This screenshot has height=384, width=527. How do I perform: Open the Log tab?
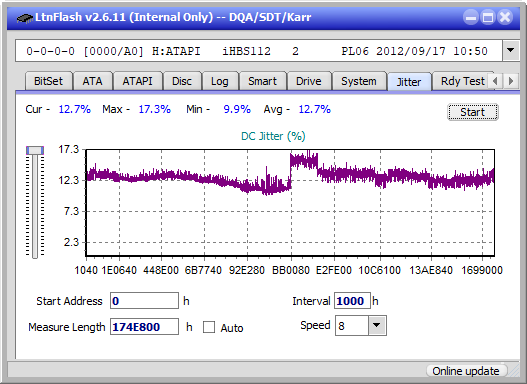(220, 81)
